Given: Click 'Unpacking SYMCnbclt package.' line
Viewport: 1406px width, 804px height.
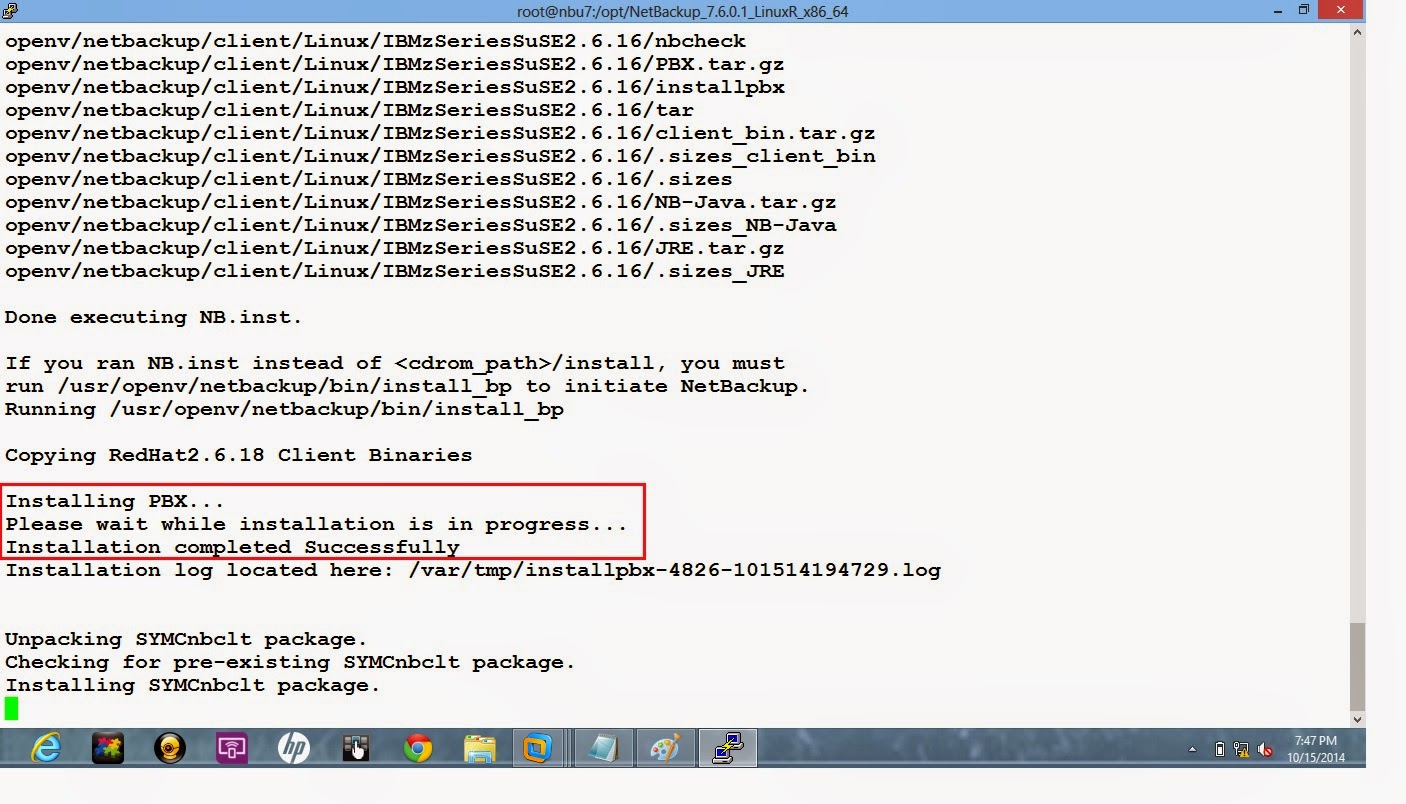Looking at the screenshot, I should coord(186,639).
